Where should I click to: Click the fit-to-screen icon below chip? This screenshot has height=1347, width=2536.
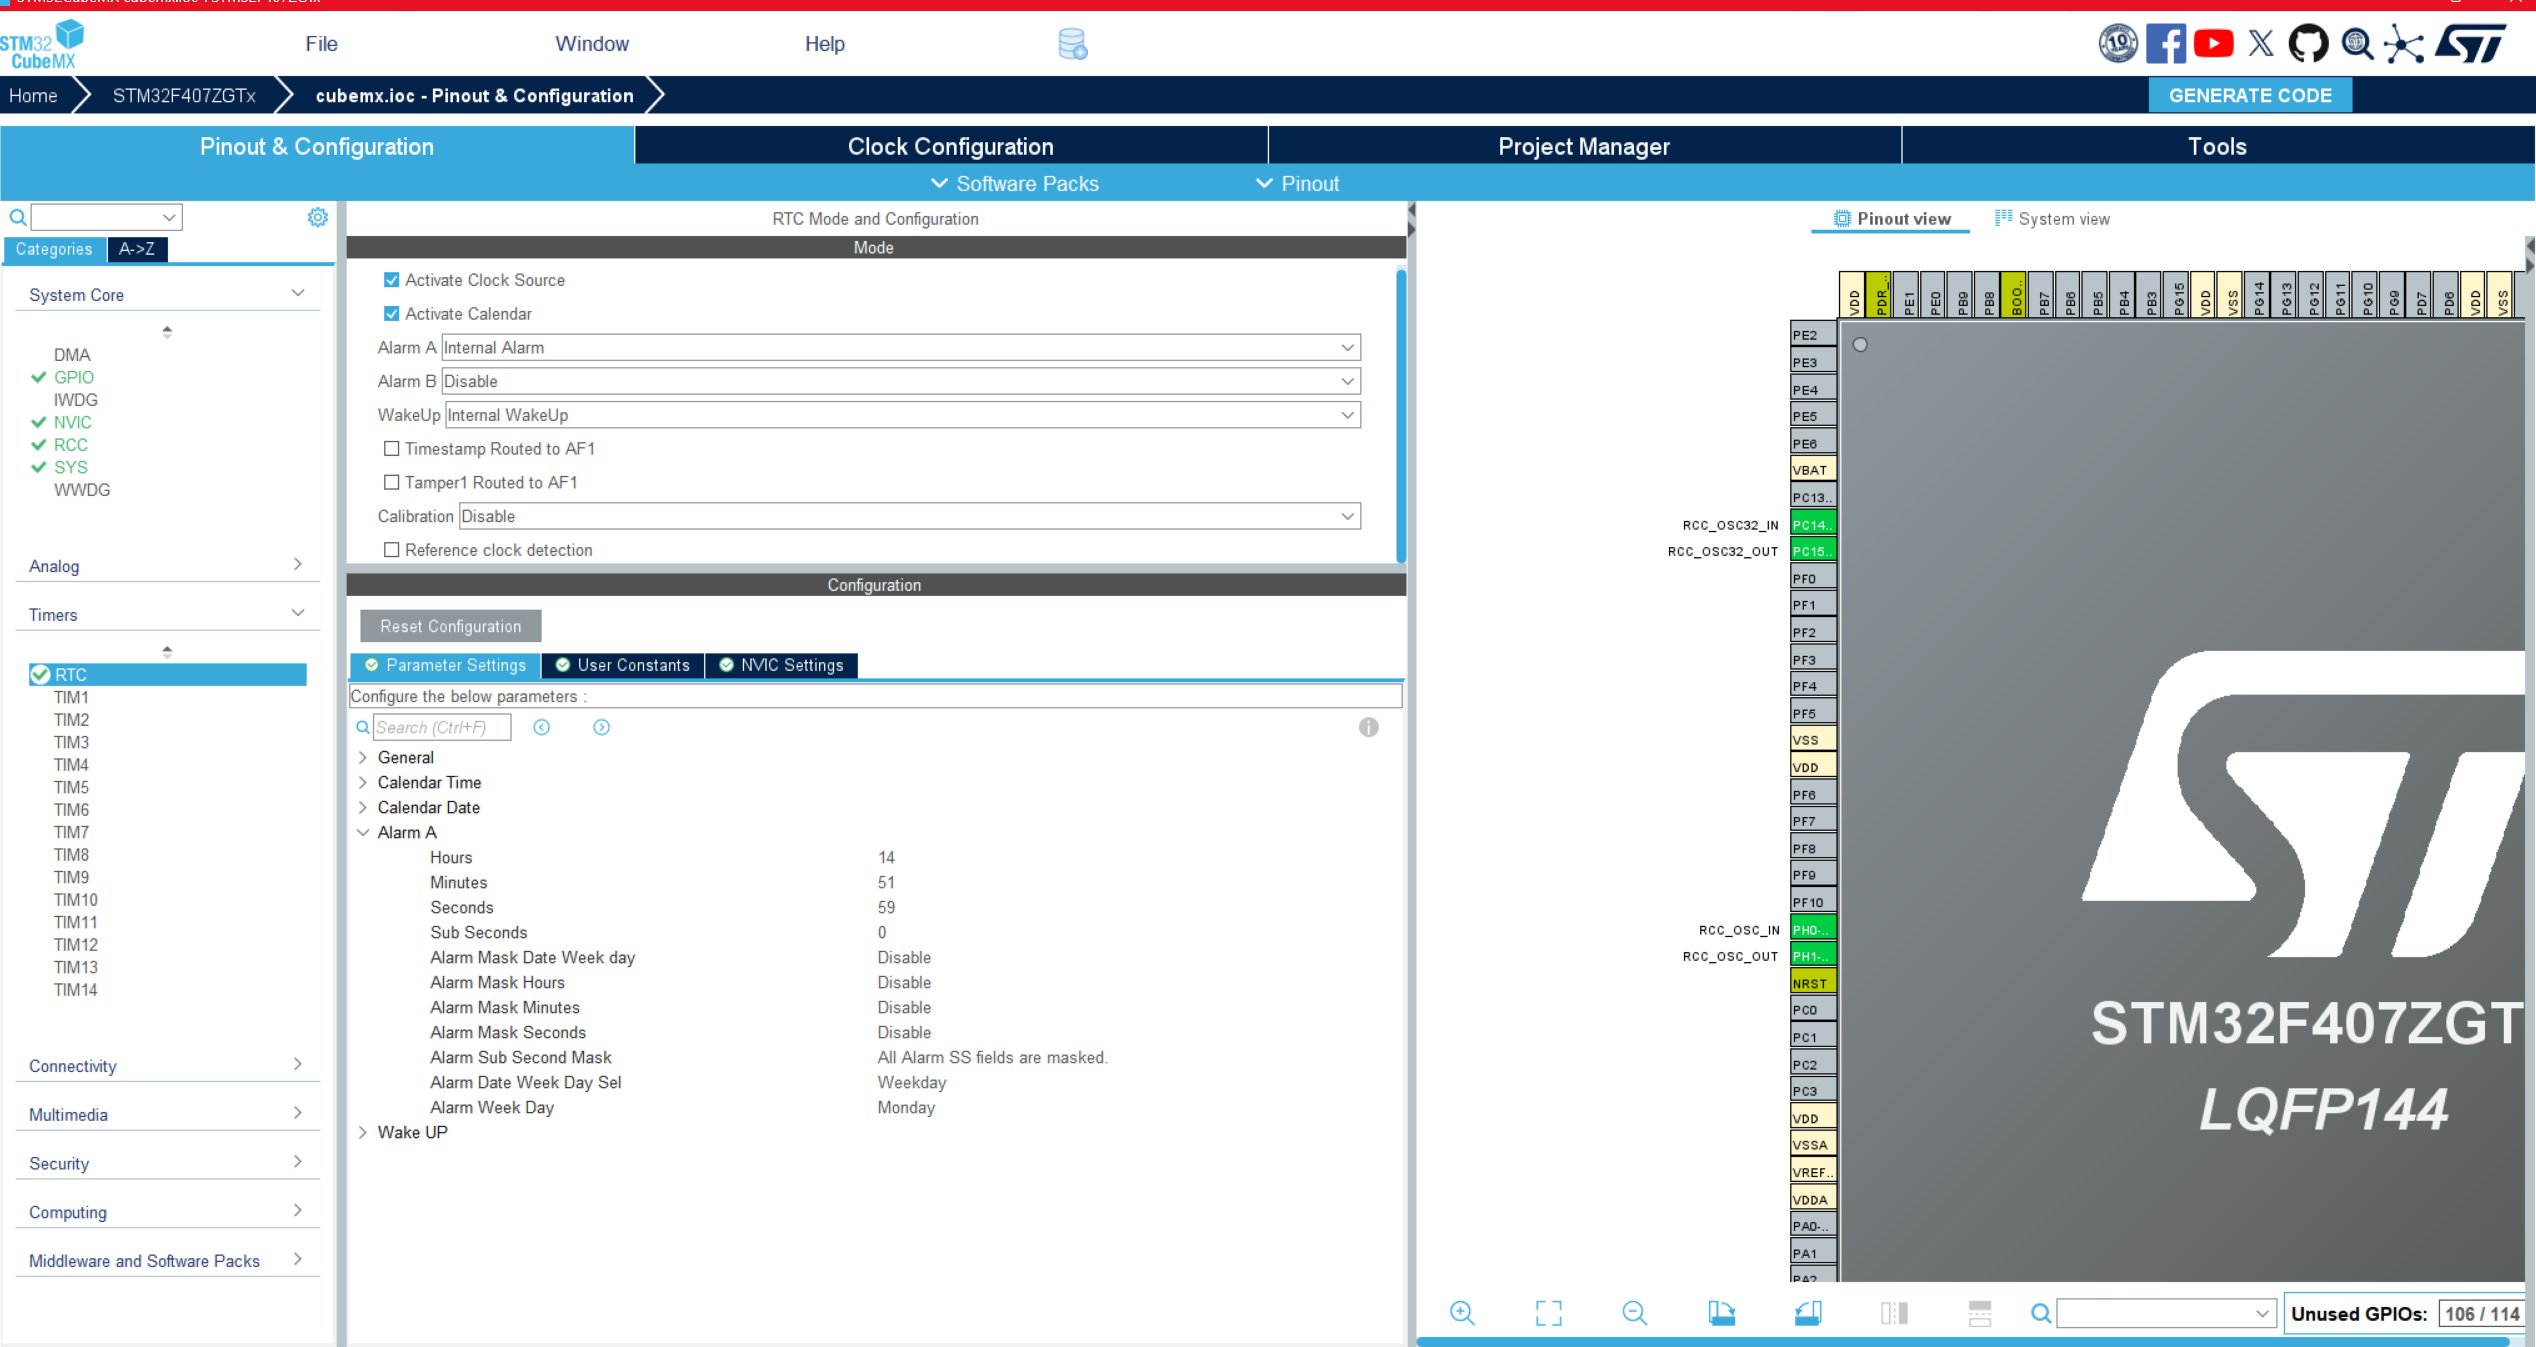pos(1548,1313)
